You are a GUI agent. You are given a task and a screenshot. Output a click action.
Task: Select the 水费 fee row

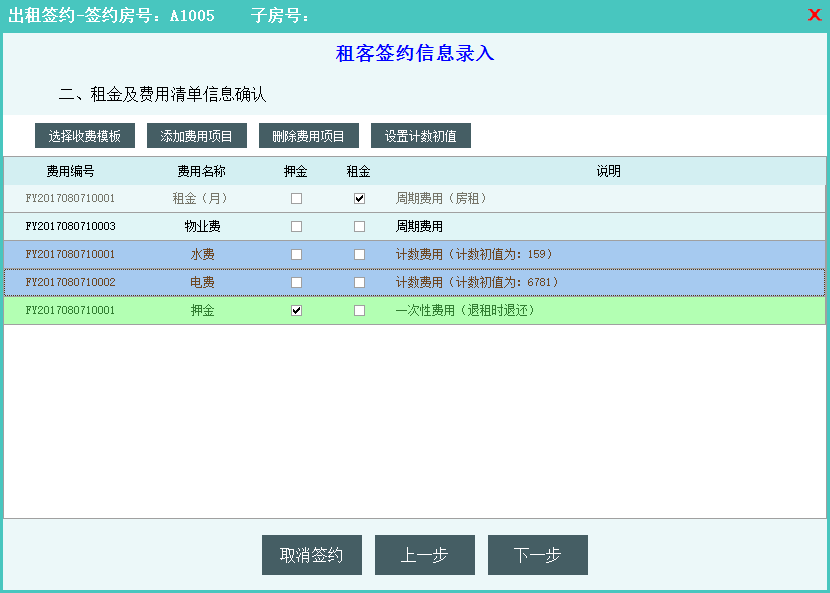coord(202,255)
